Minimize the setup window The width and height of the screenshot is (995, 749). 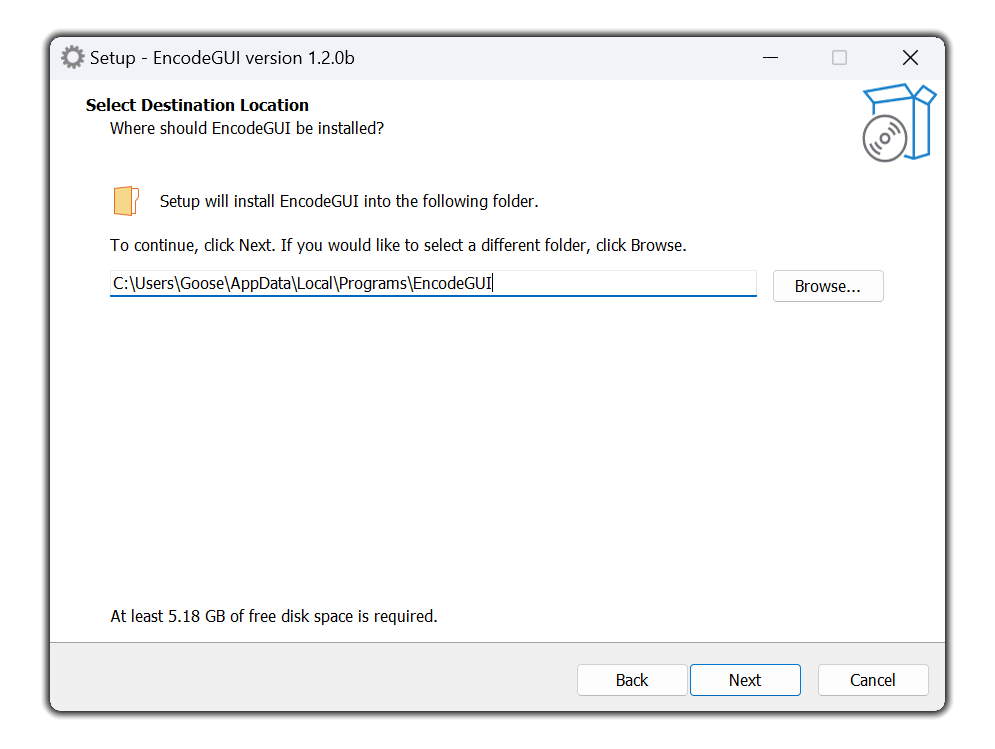[770, 58]
